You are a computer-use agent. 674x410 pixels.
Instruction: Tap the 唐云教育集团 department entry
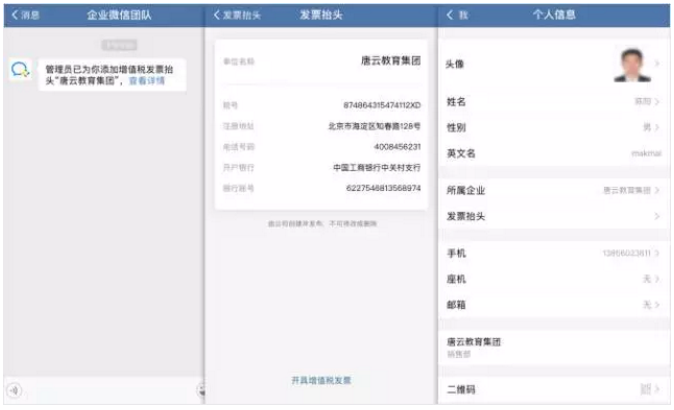(554, 347)
